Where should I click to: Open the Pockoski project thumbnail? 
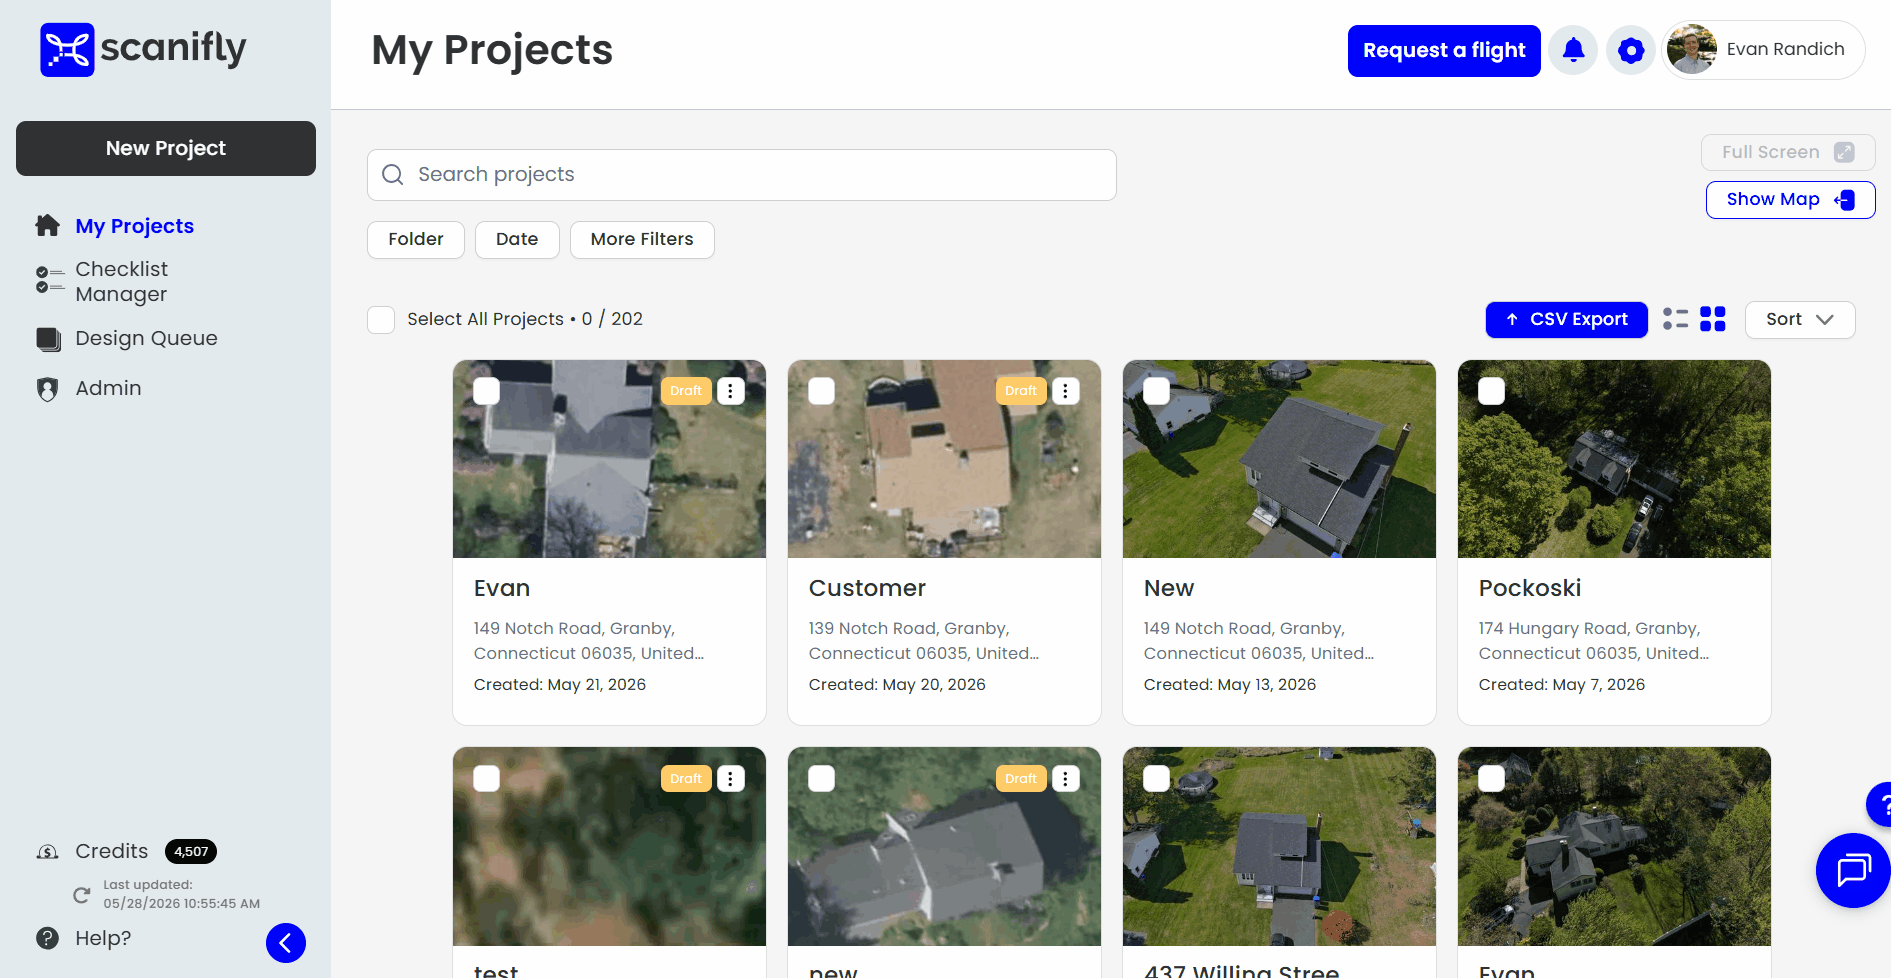[1614, 459]
